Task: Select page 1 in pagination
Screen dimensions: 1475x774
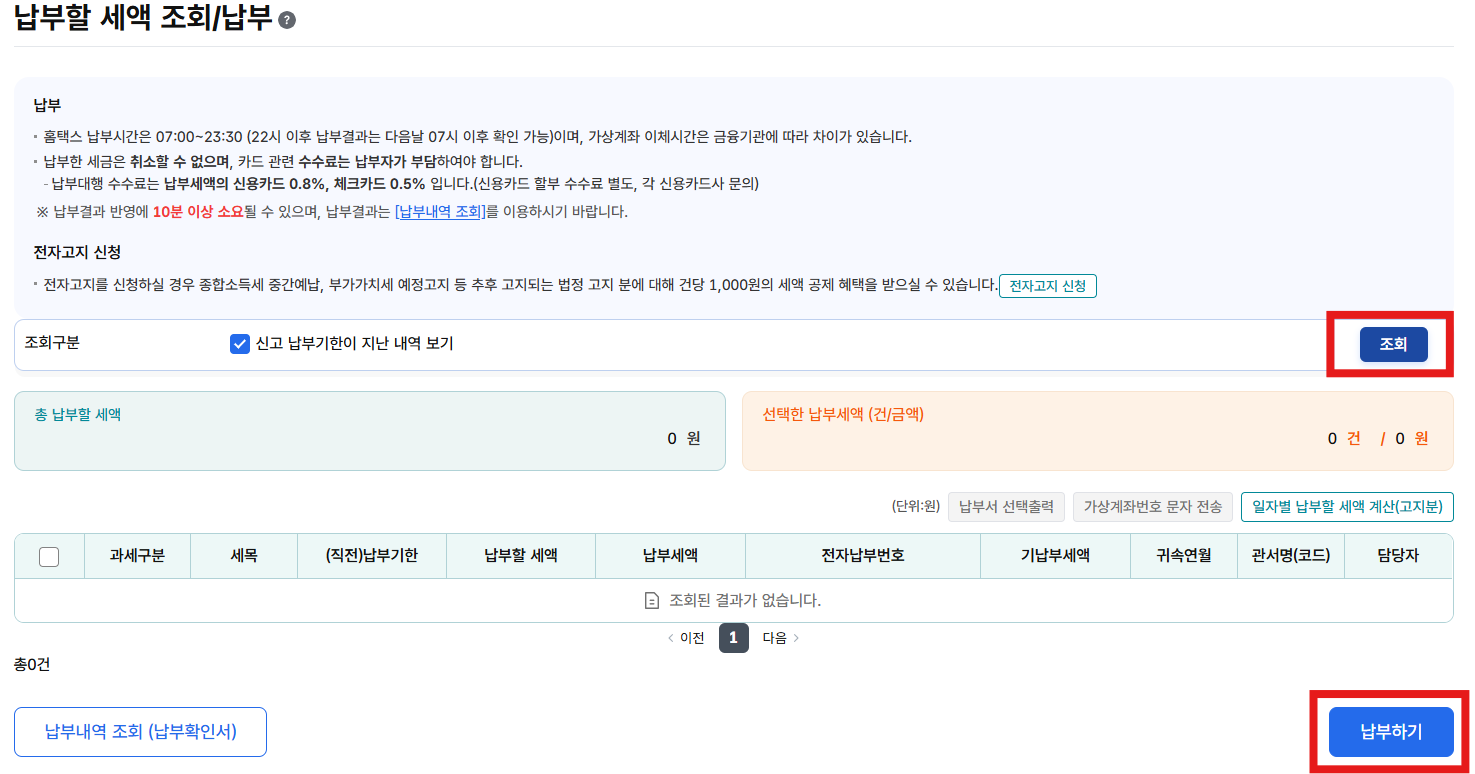Action: click(733, 638)
